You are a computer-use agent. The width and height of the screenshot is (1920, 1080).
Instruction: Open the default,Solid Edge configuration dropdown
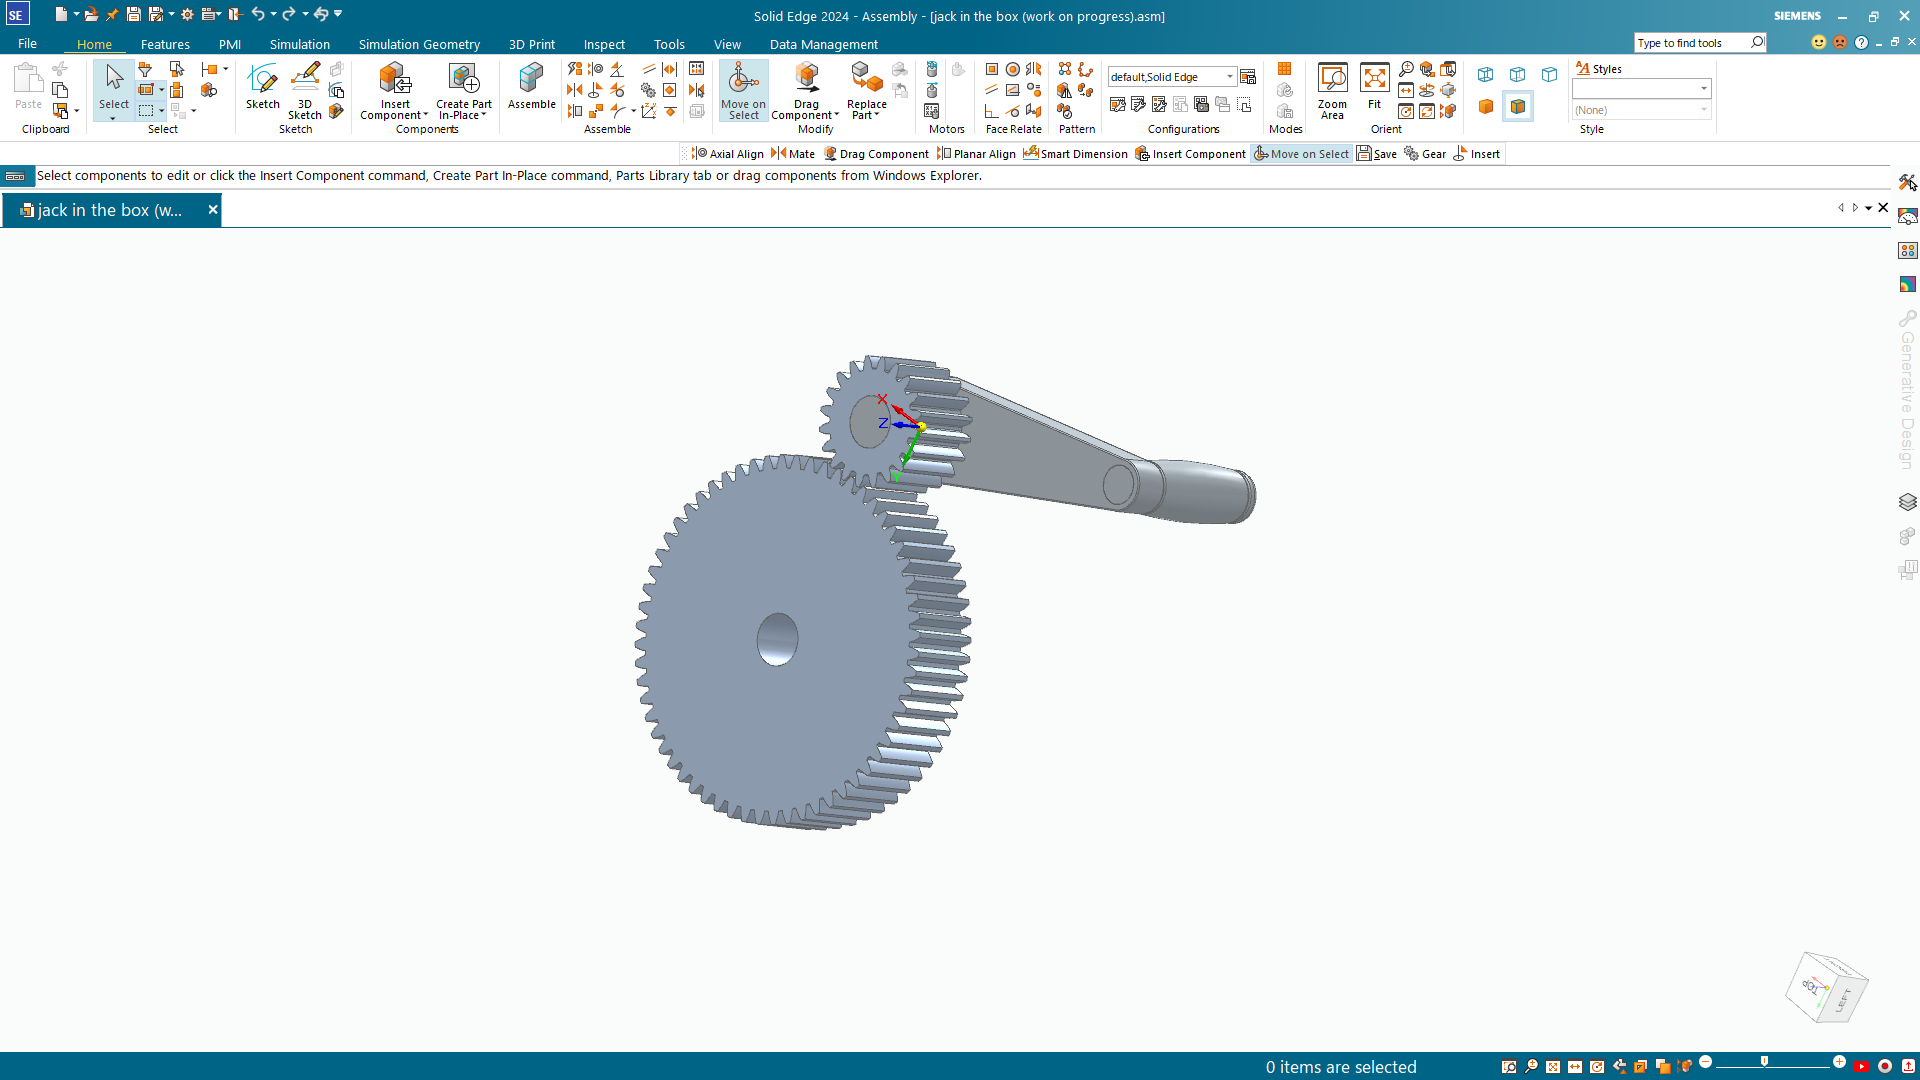[x=1230, y=77]
